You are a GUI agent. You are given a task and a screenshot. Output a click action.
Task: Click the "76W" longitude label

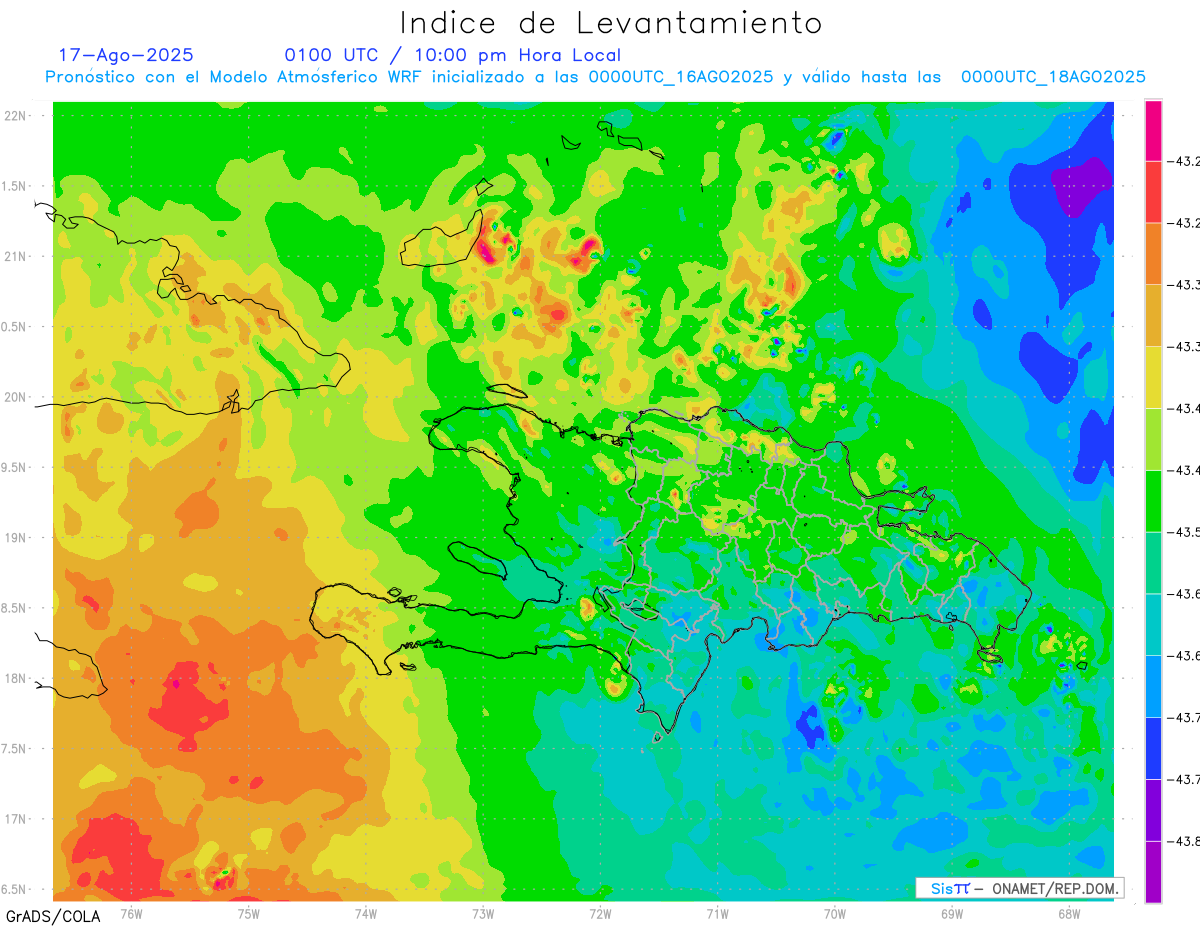pyautogui.click(x=131, y=912)
